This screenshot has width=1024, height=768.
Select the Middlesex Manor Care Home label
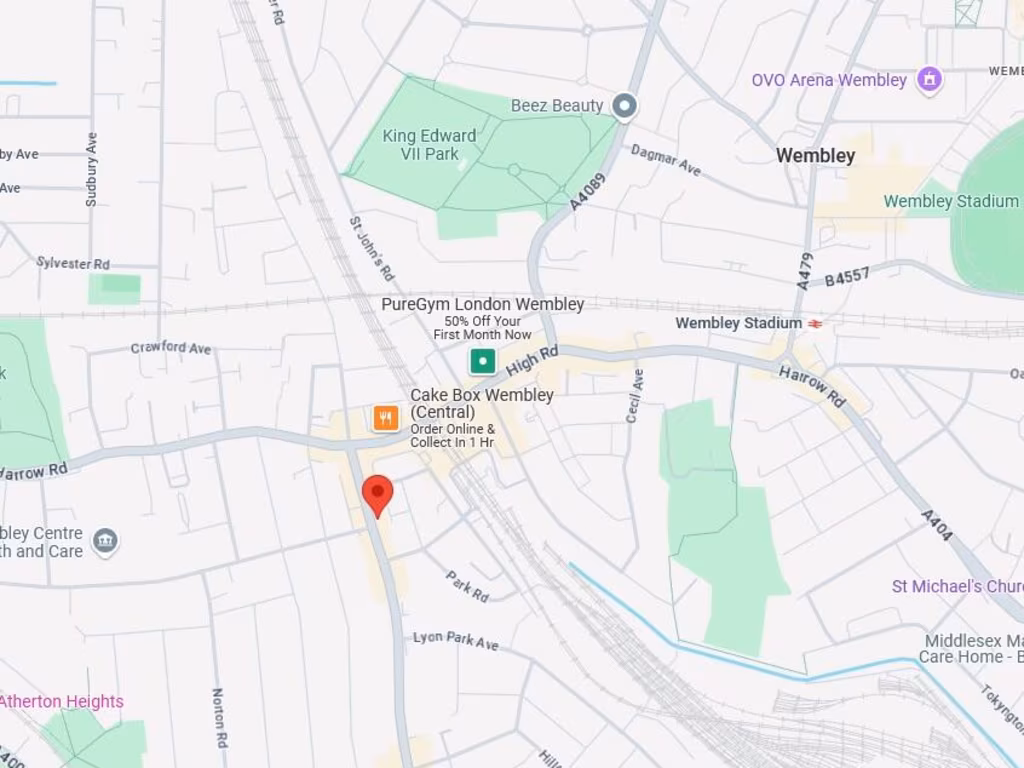tap(972, 648)
